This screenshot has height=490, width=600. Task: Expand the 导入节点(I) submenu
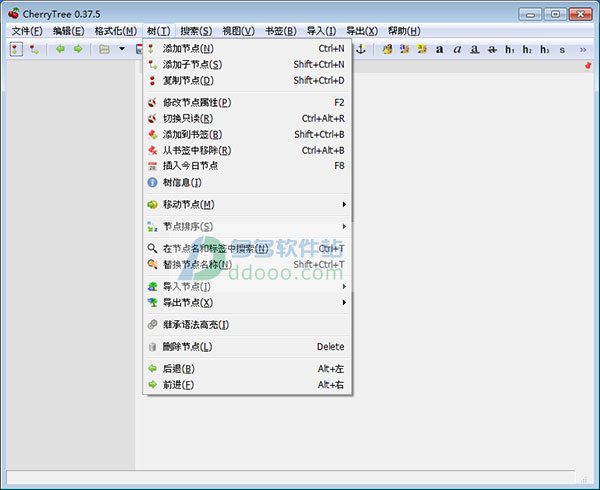tap(247, 287)
